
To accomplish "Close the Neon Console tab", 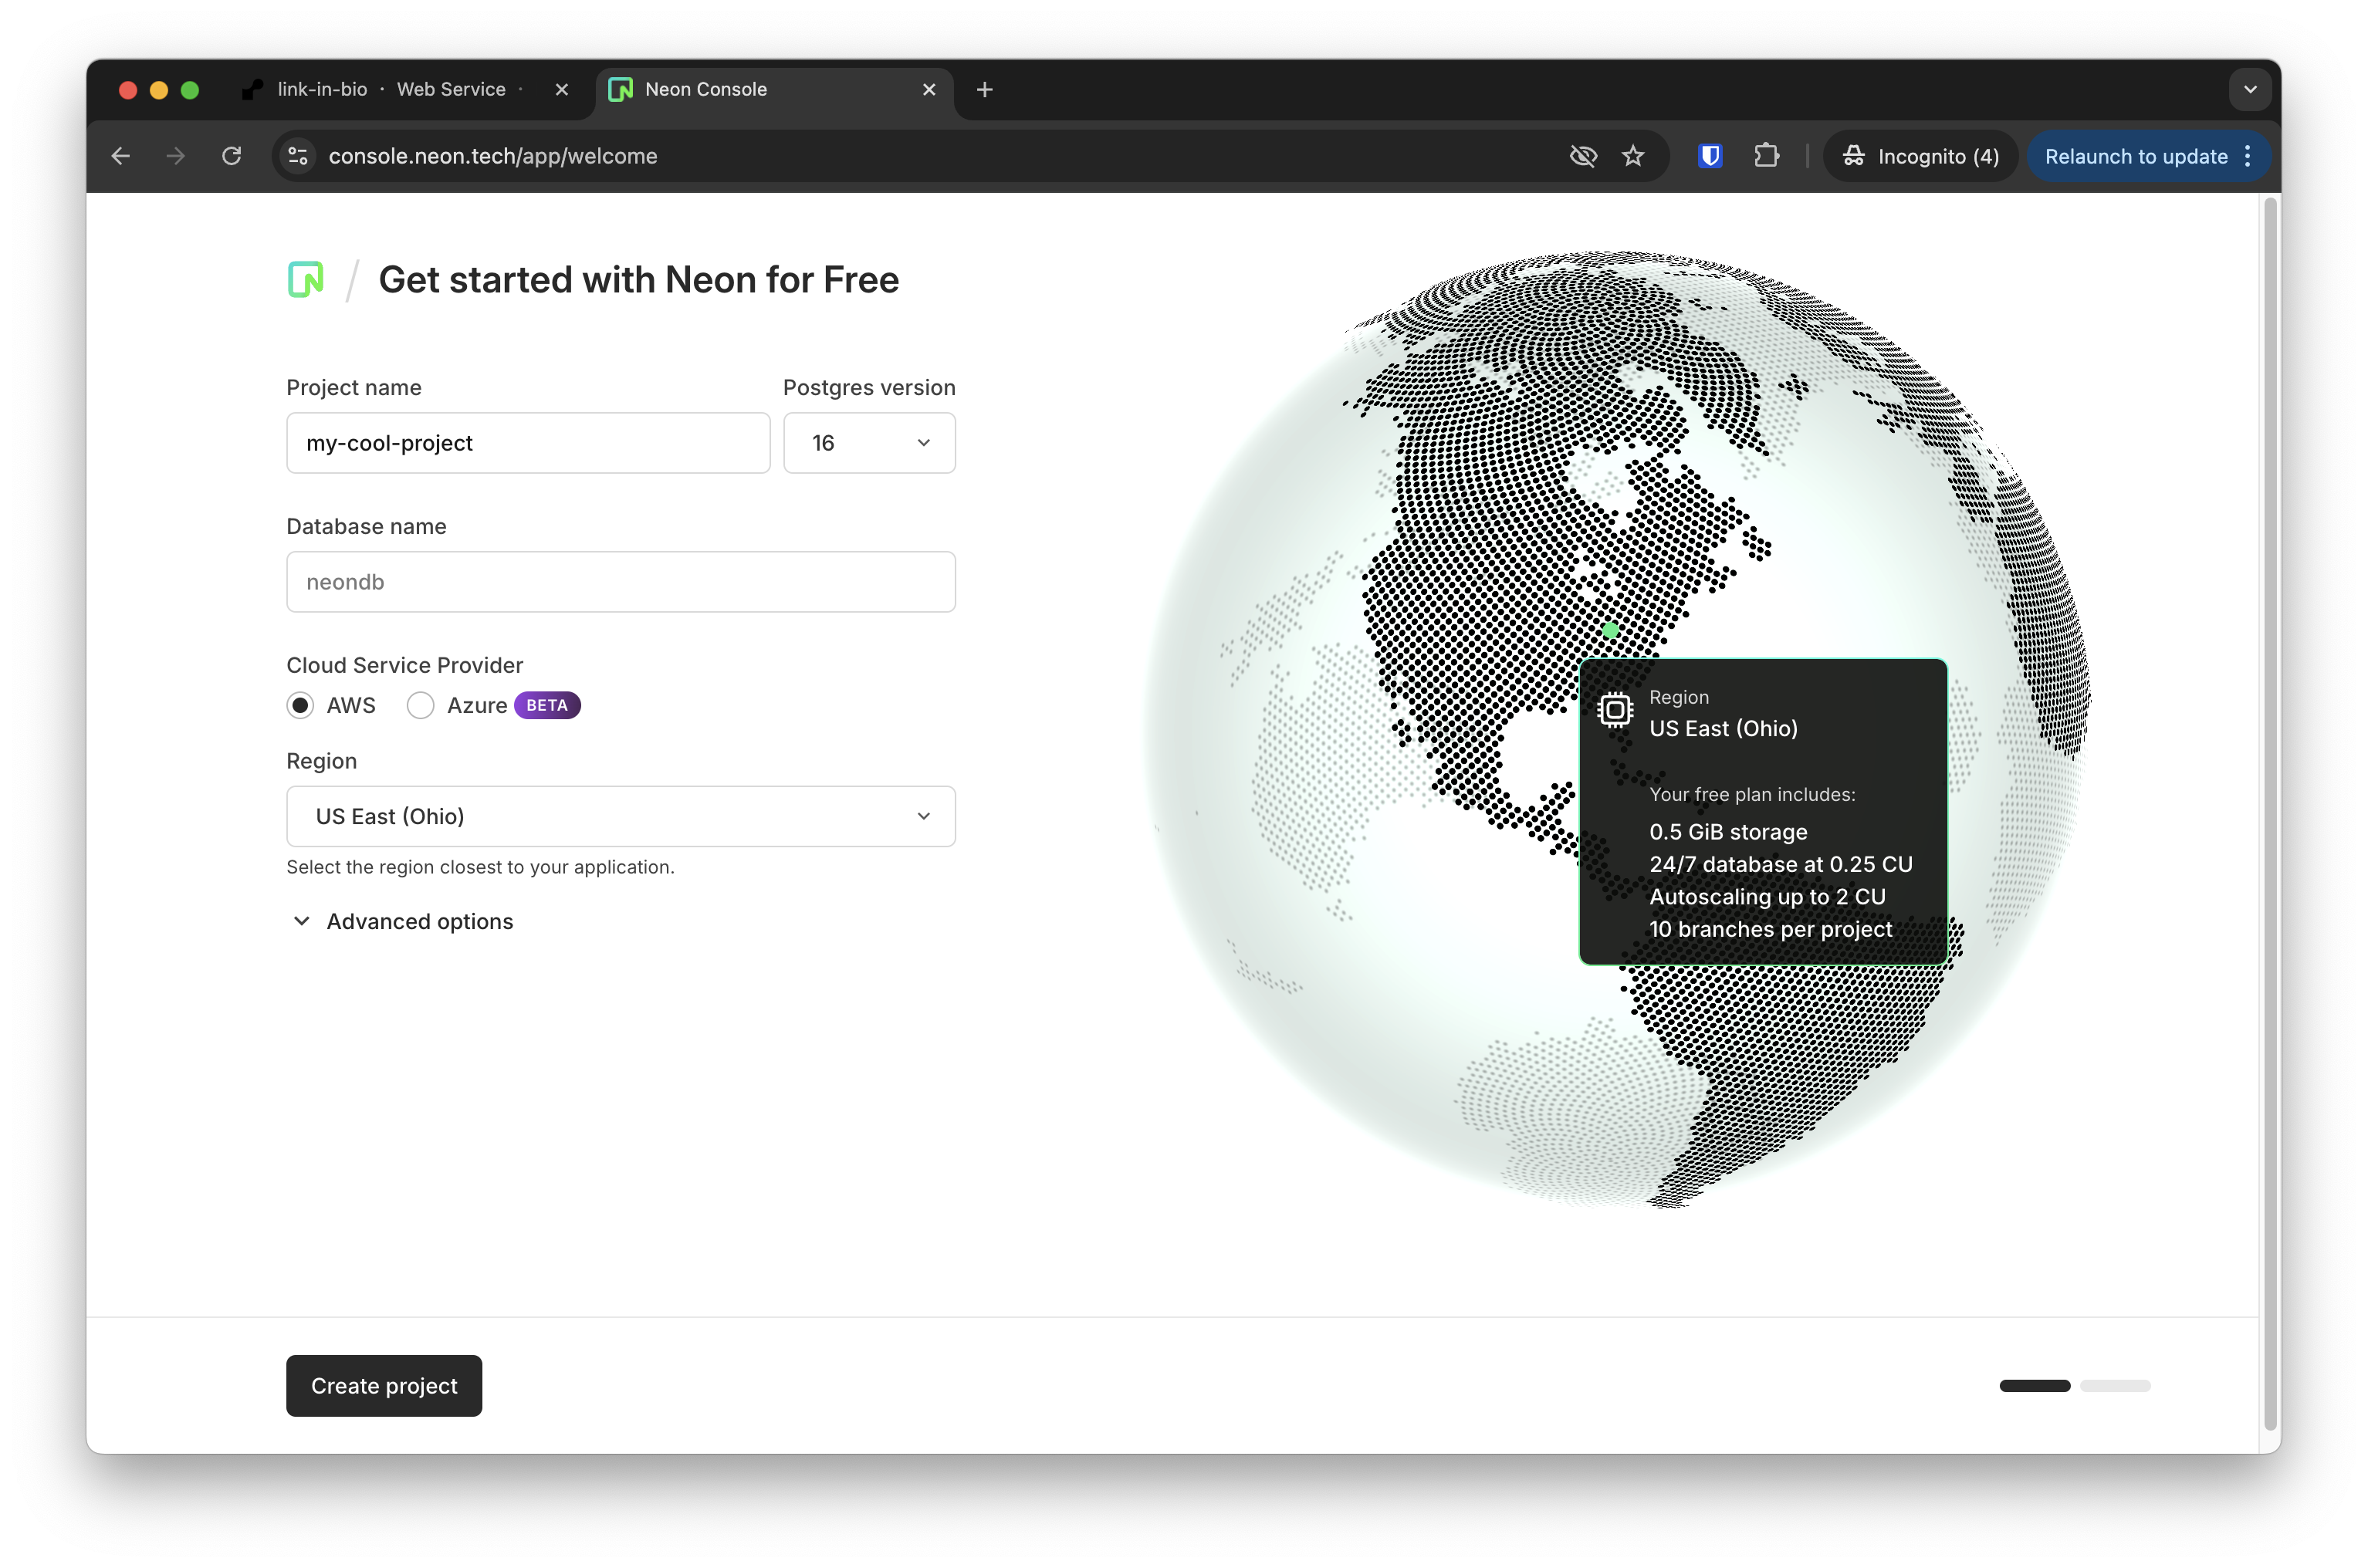I will (x=929, y=90).
